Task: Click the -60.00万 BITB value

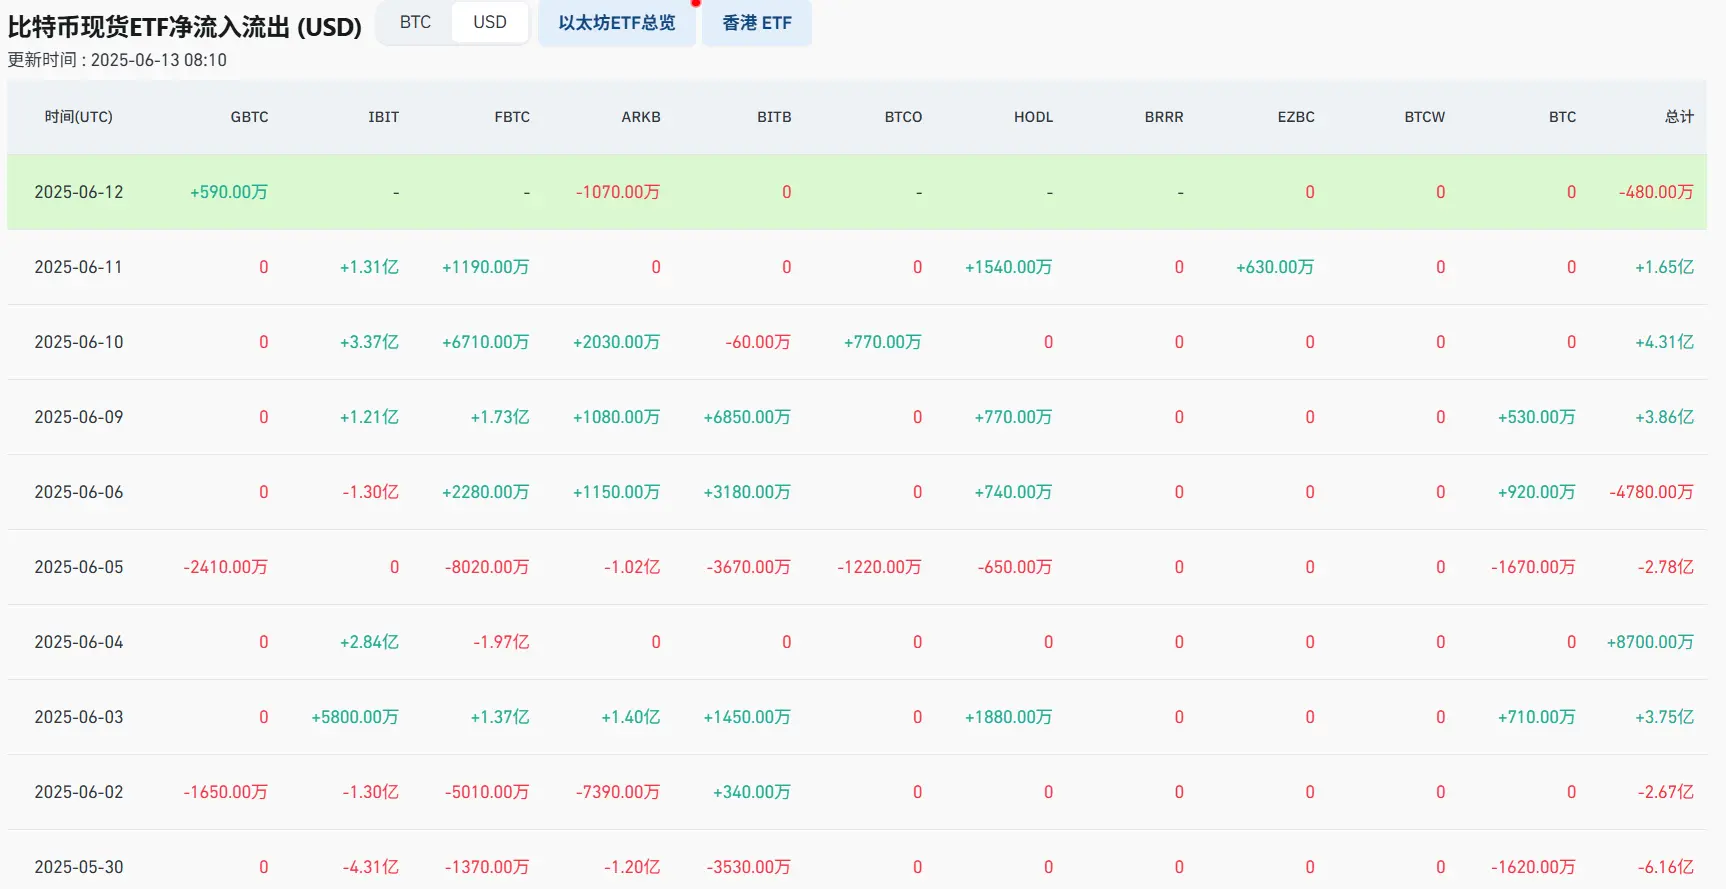Action: coord(758,342)
